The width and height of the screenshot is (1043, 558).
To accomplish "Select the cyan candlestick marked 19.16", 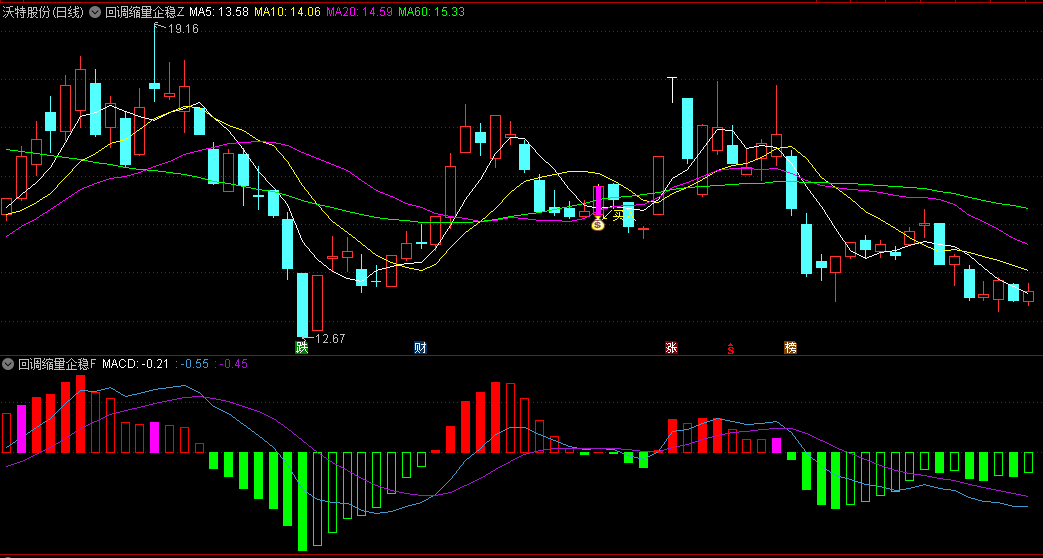I will (154, 85).
